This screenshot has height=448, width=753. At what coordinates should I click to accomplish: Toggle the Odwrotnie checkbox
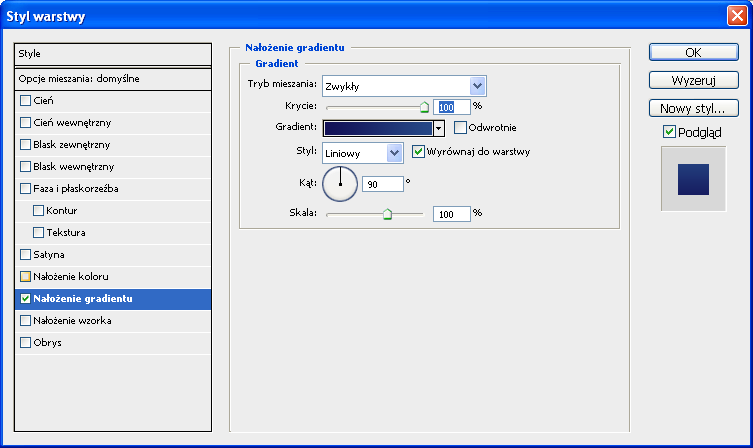coord(460,127)
